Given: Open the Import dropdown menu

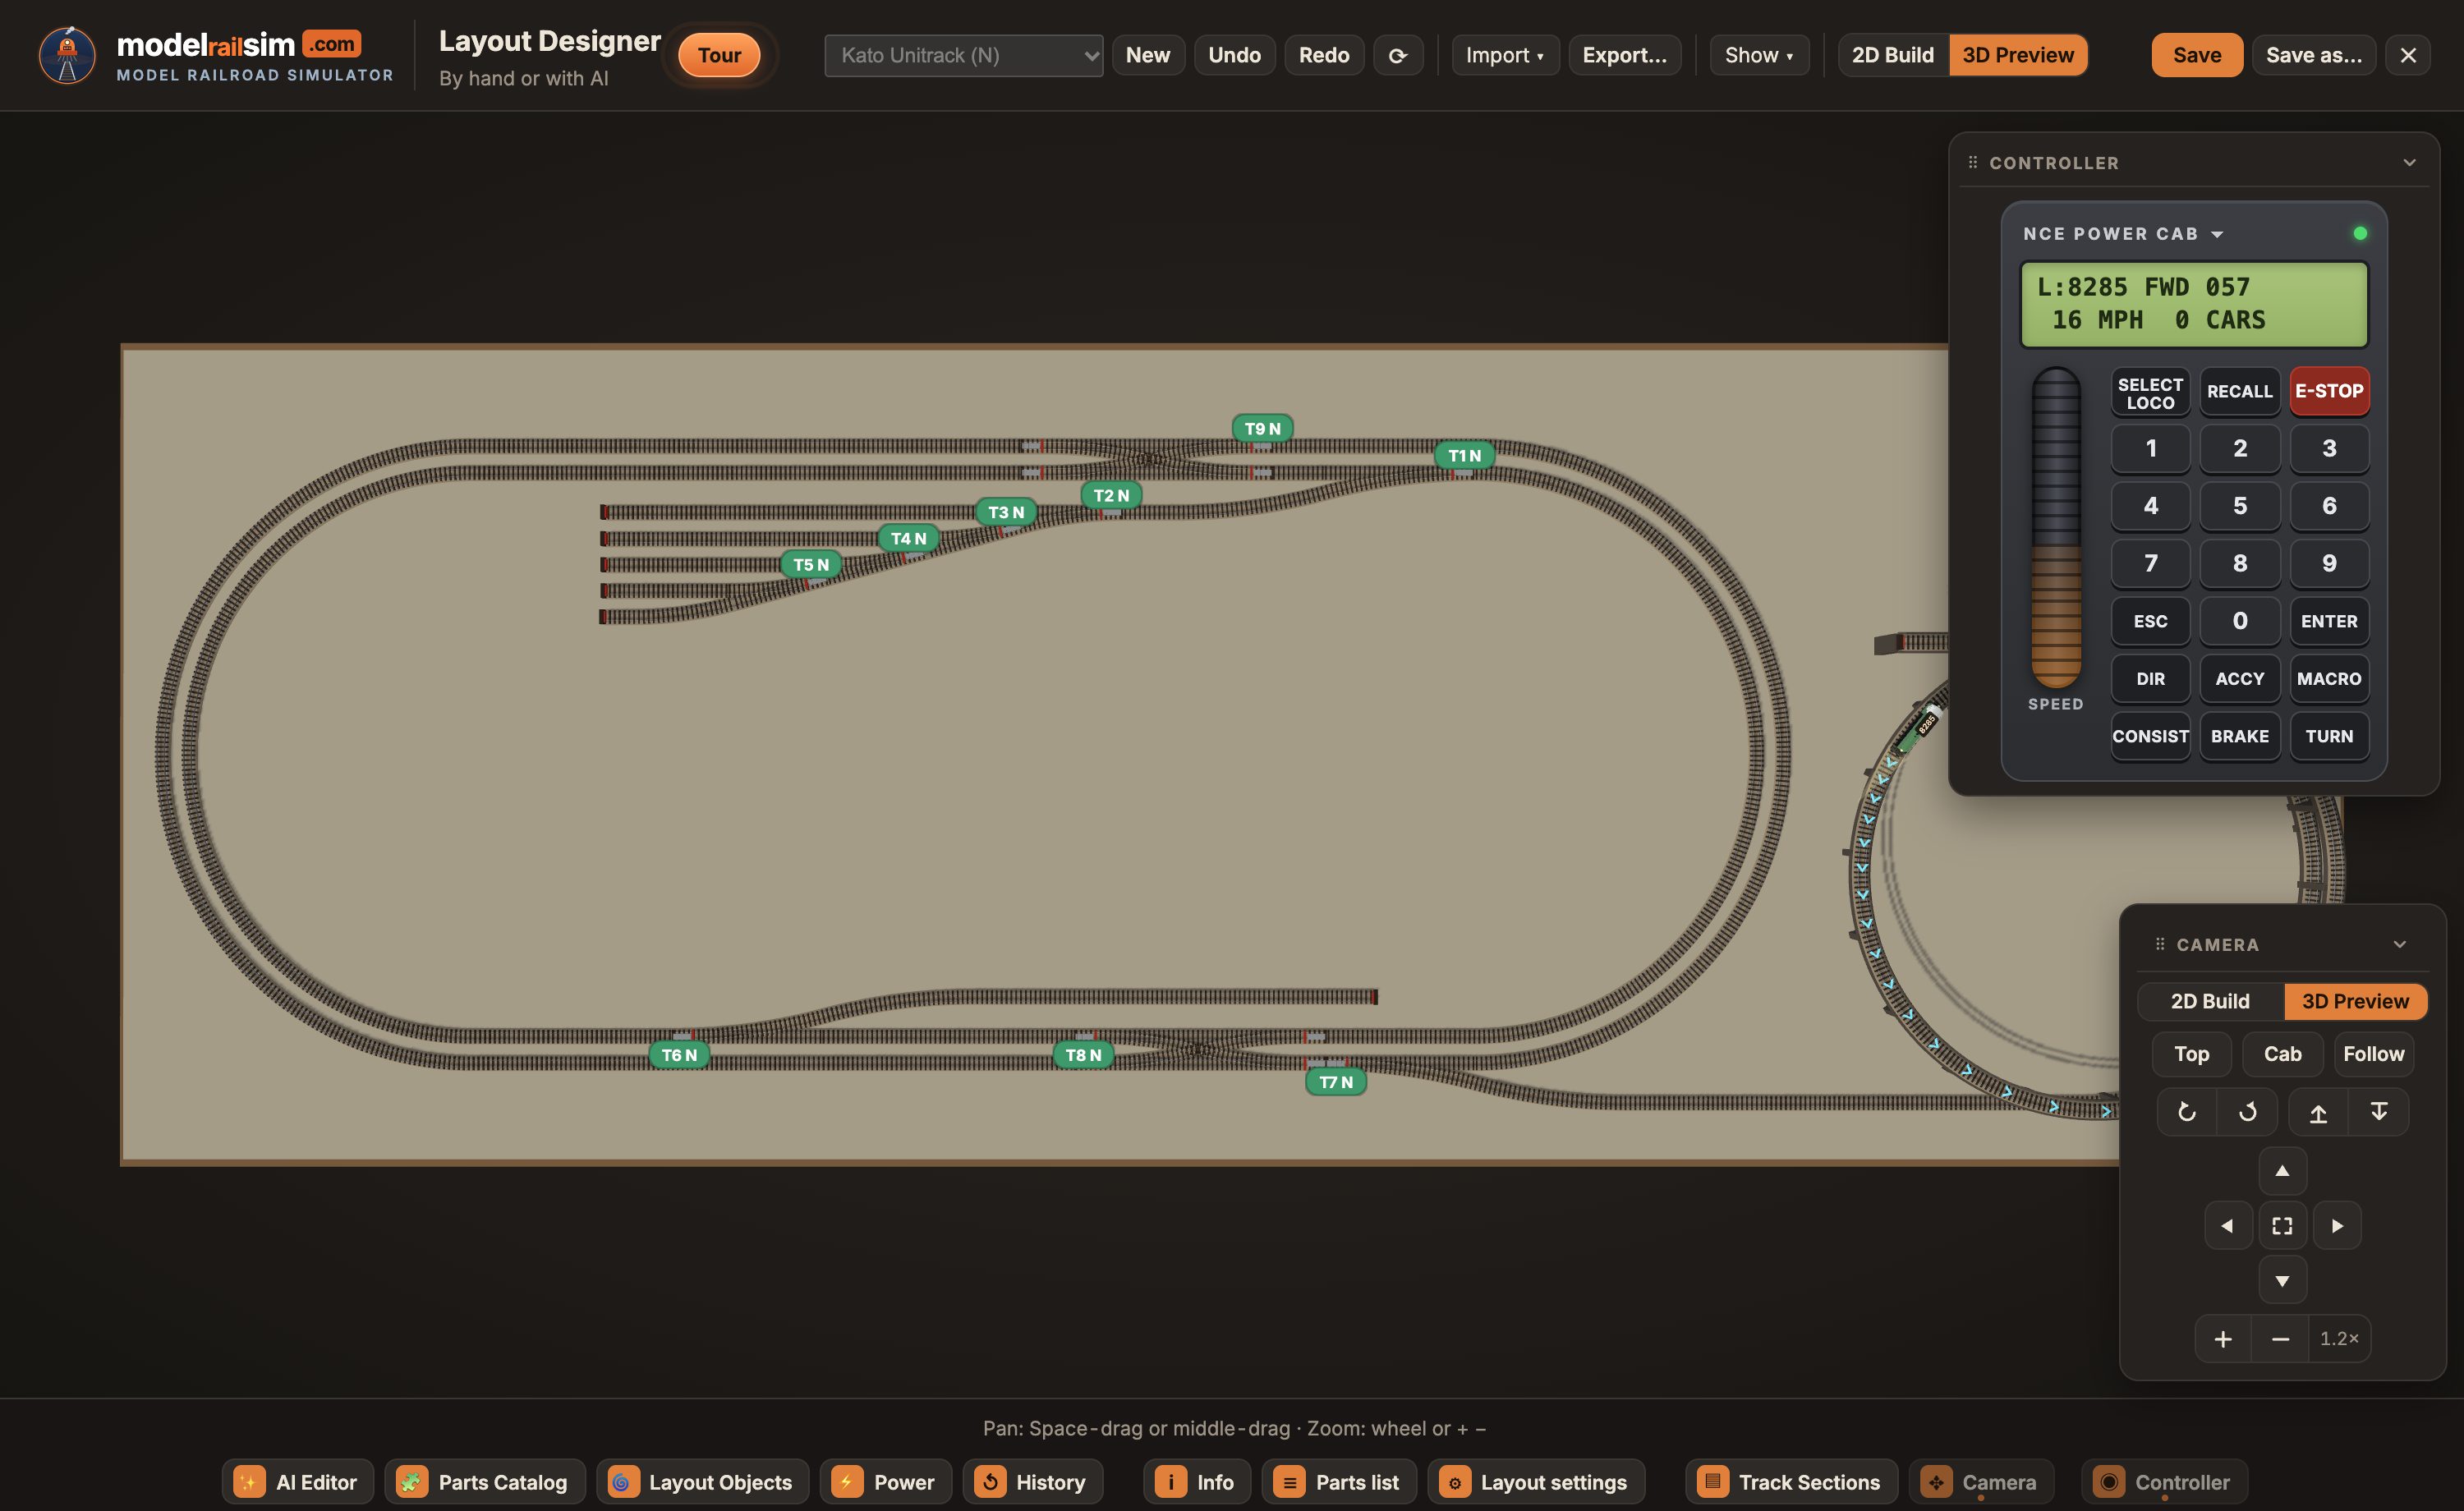Looking at the screenshot, I should 1505,55.
